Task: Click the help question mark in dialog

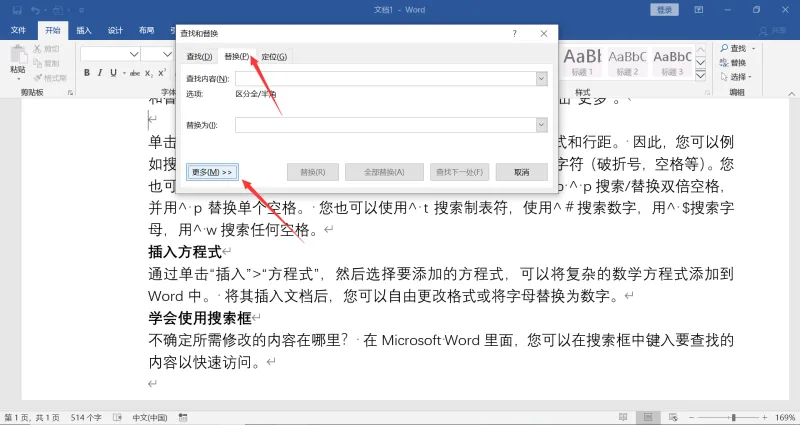Action: click(514, 34)
